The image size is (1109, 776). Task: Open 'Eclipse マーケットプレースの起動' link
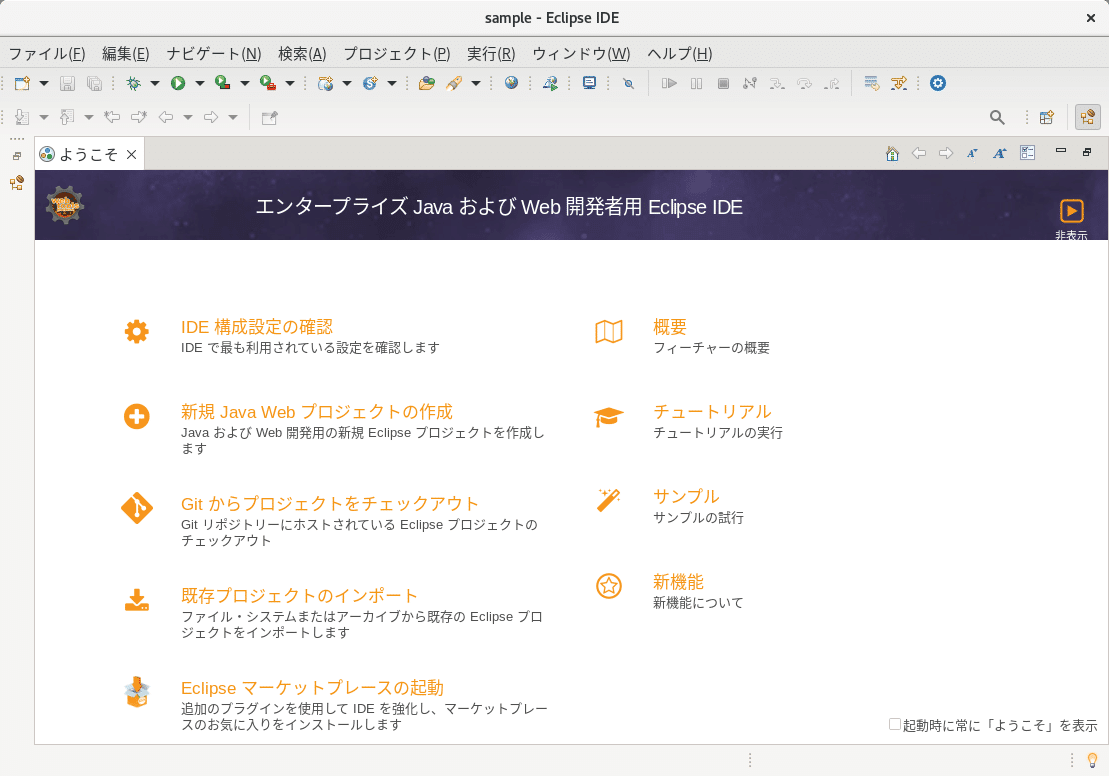(x=312, y=688)
